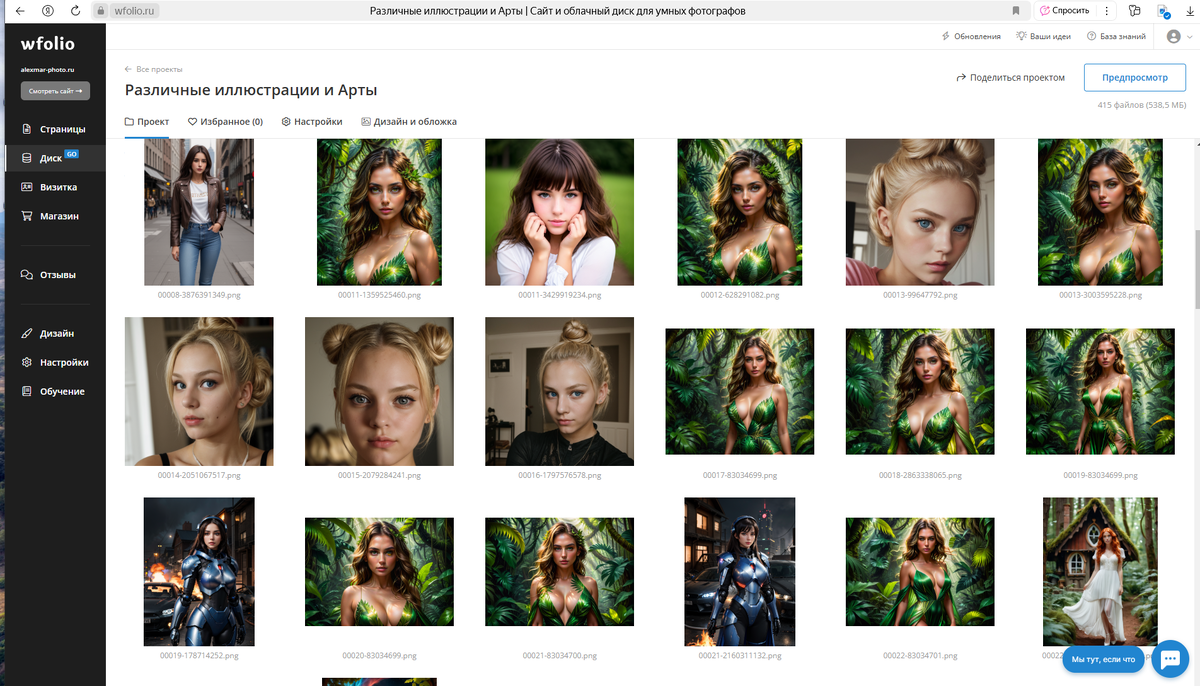
Task: Open Обучение in the sidebar
Action: pyautogui.click(x=52, y=392)
